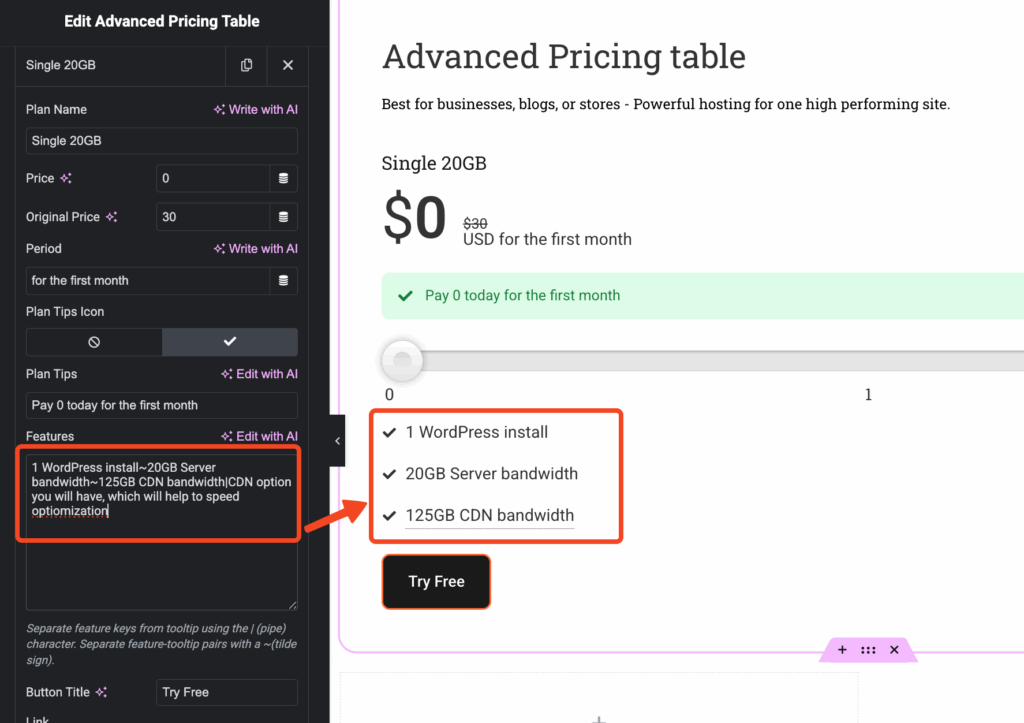The width and height of the screenshot is (1024, 723).
Task: Click into the Plan Name input field
Action: click(x=161, y=141)
